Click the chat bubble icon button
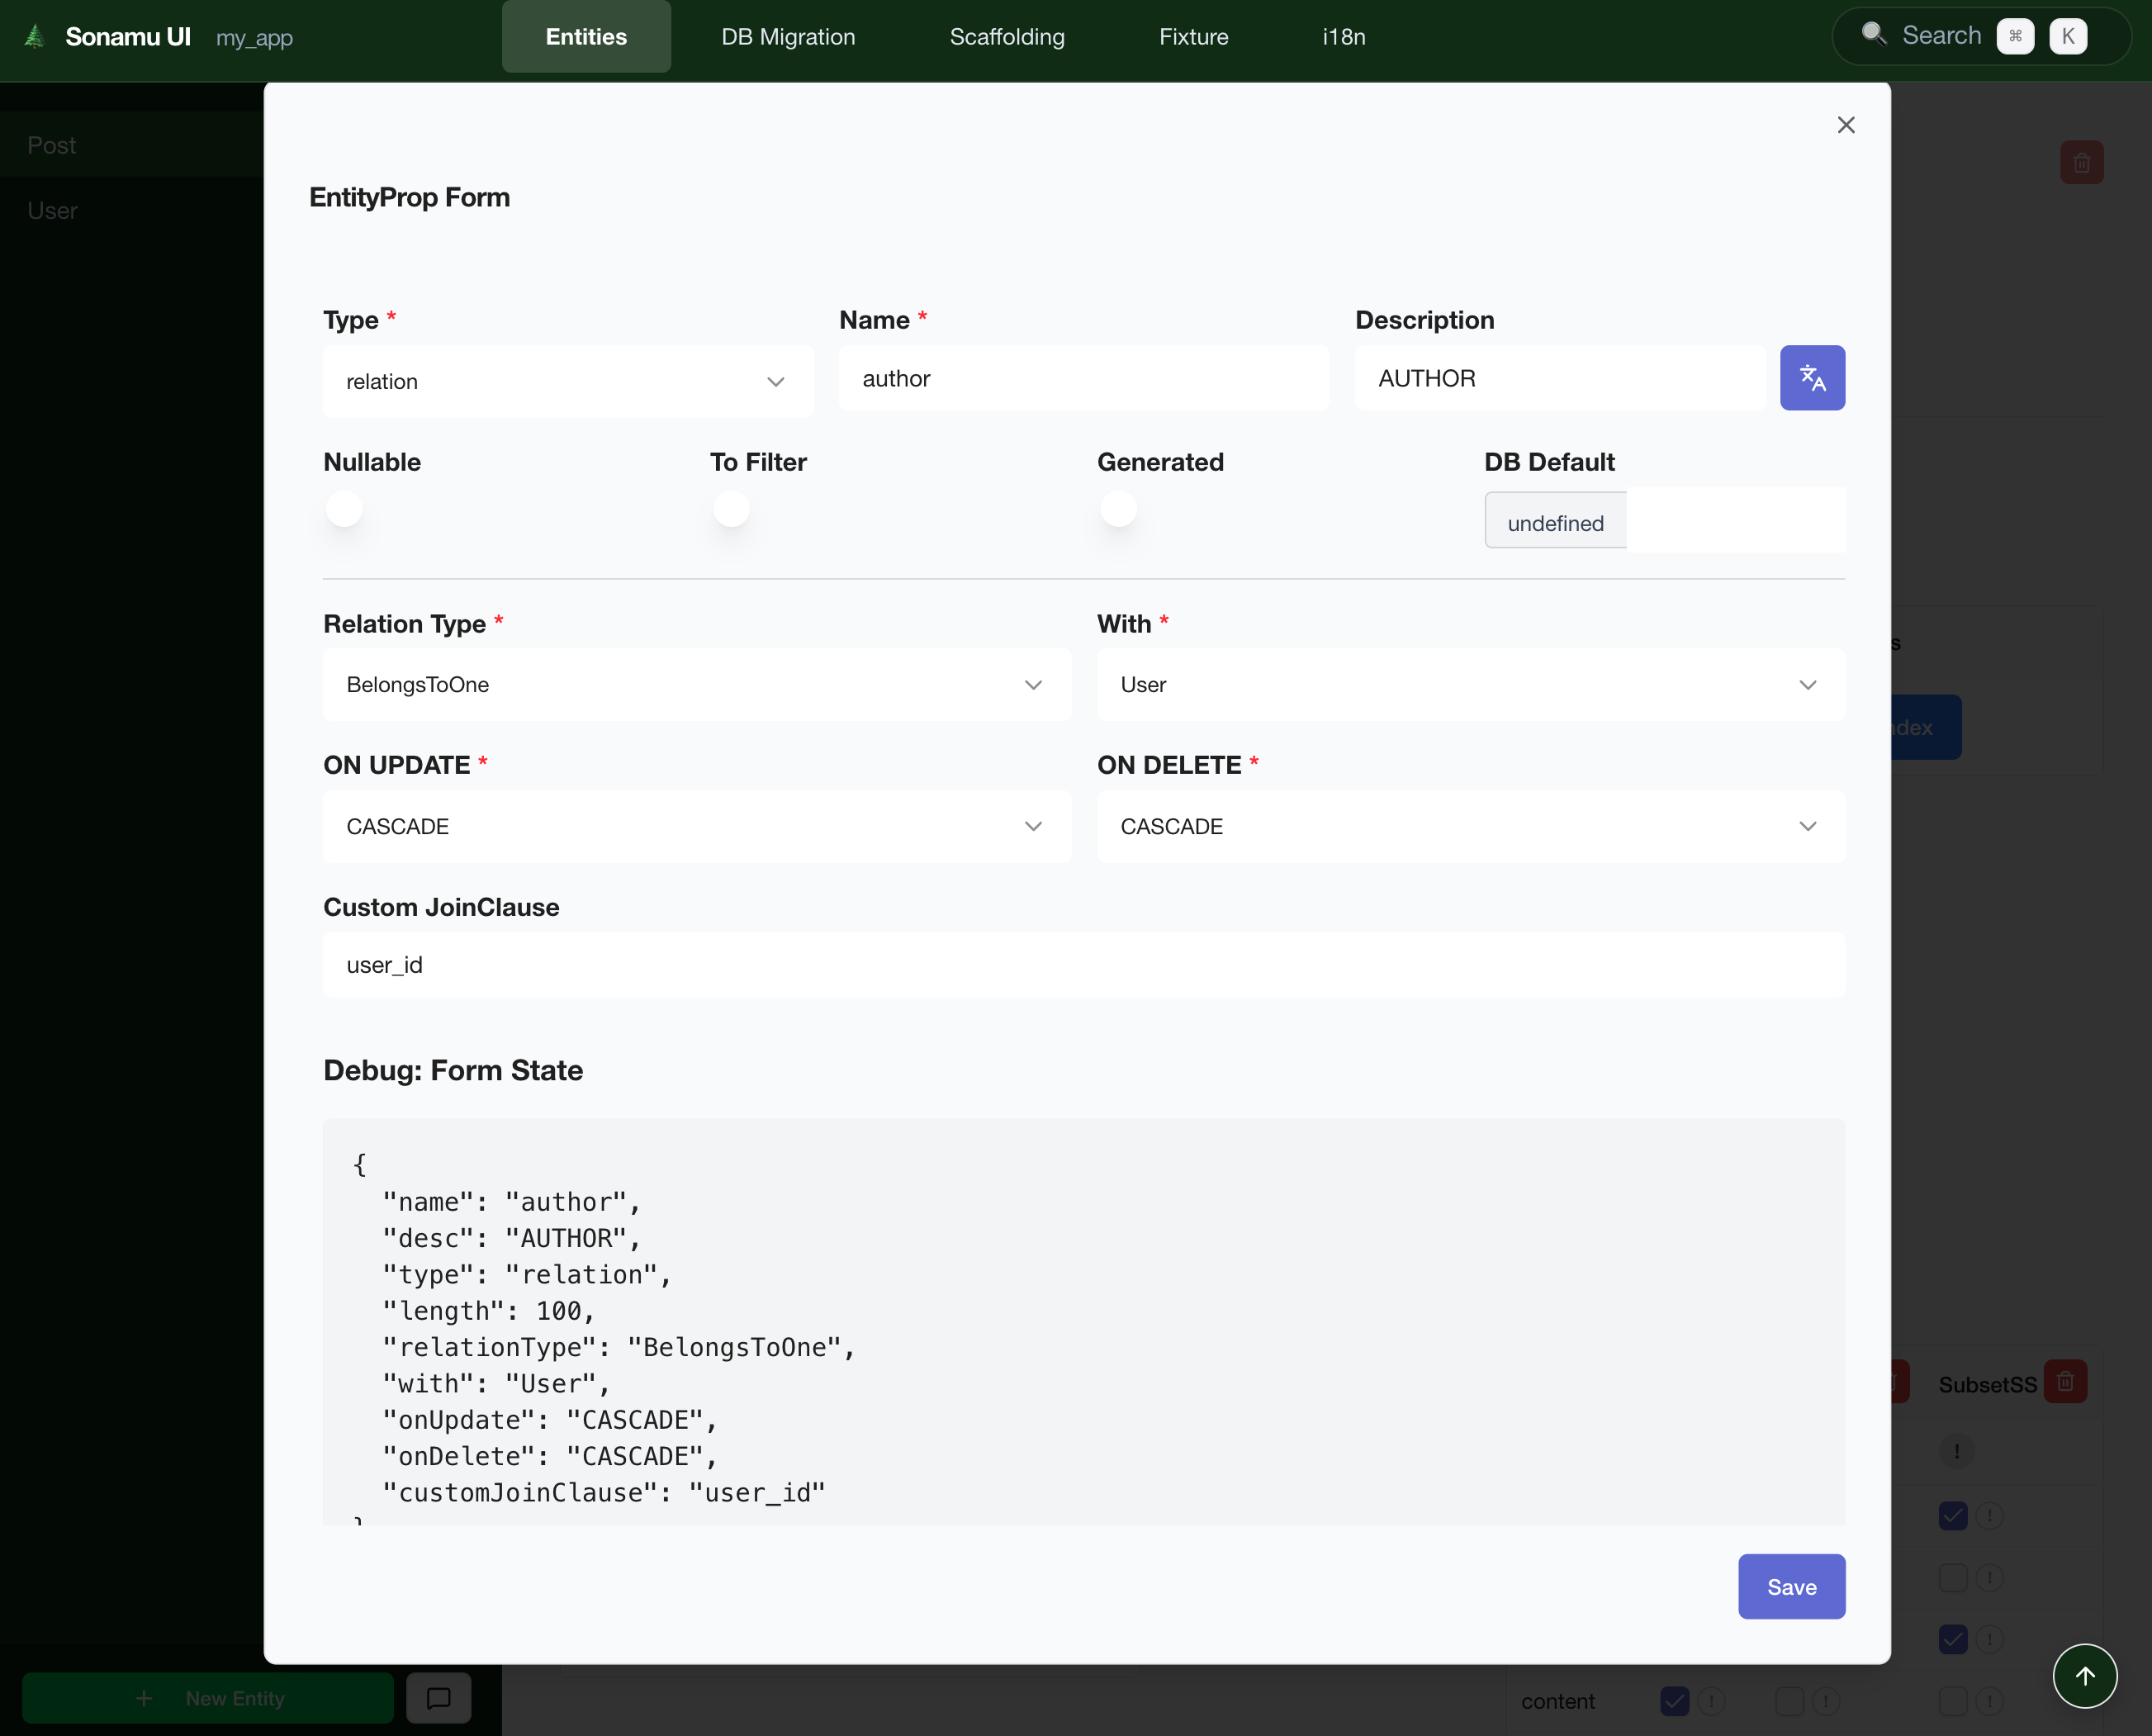 438,1697
